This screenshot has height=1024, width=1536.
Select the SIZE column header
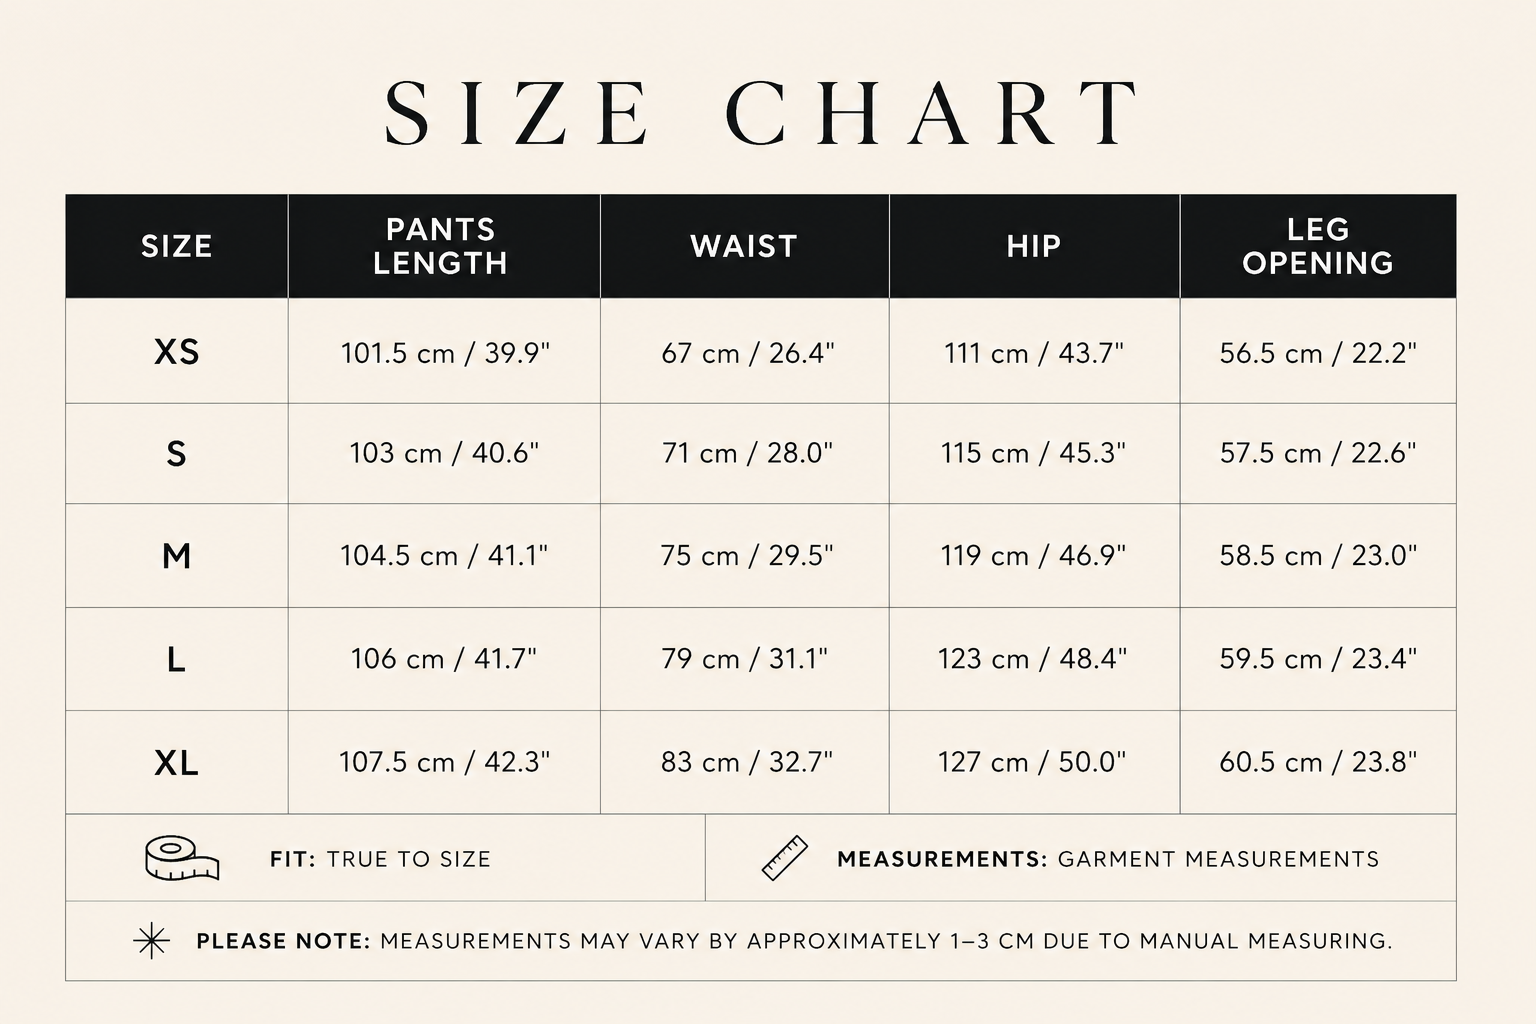click(177, 246)
